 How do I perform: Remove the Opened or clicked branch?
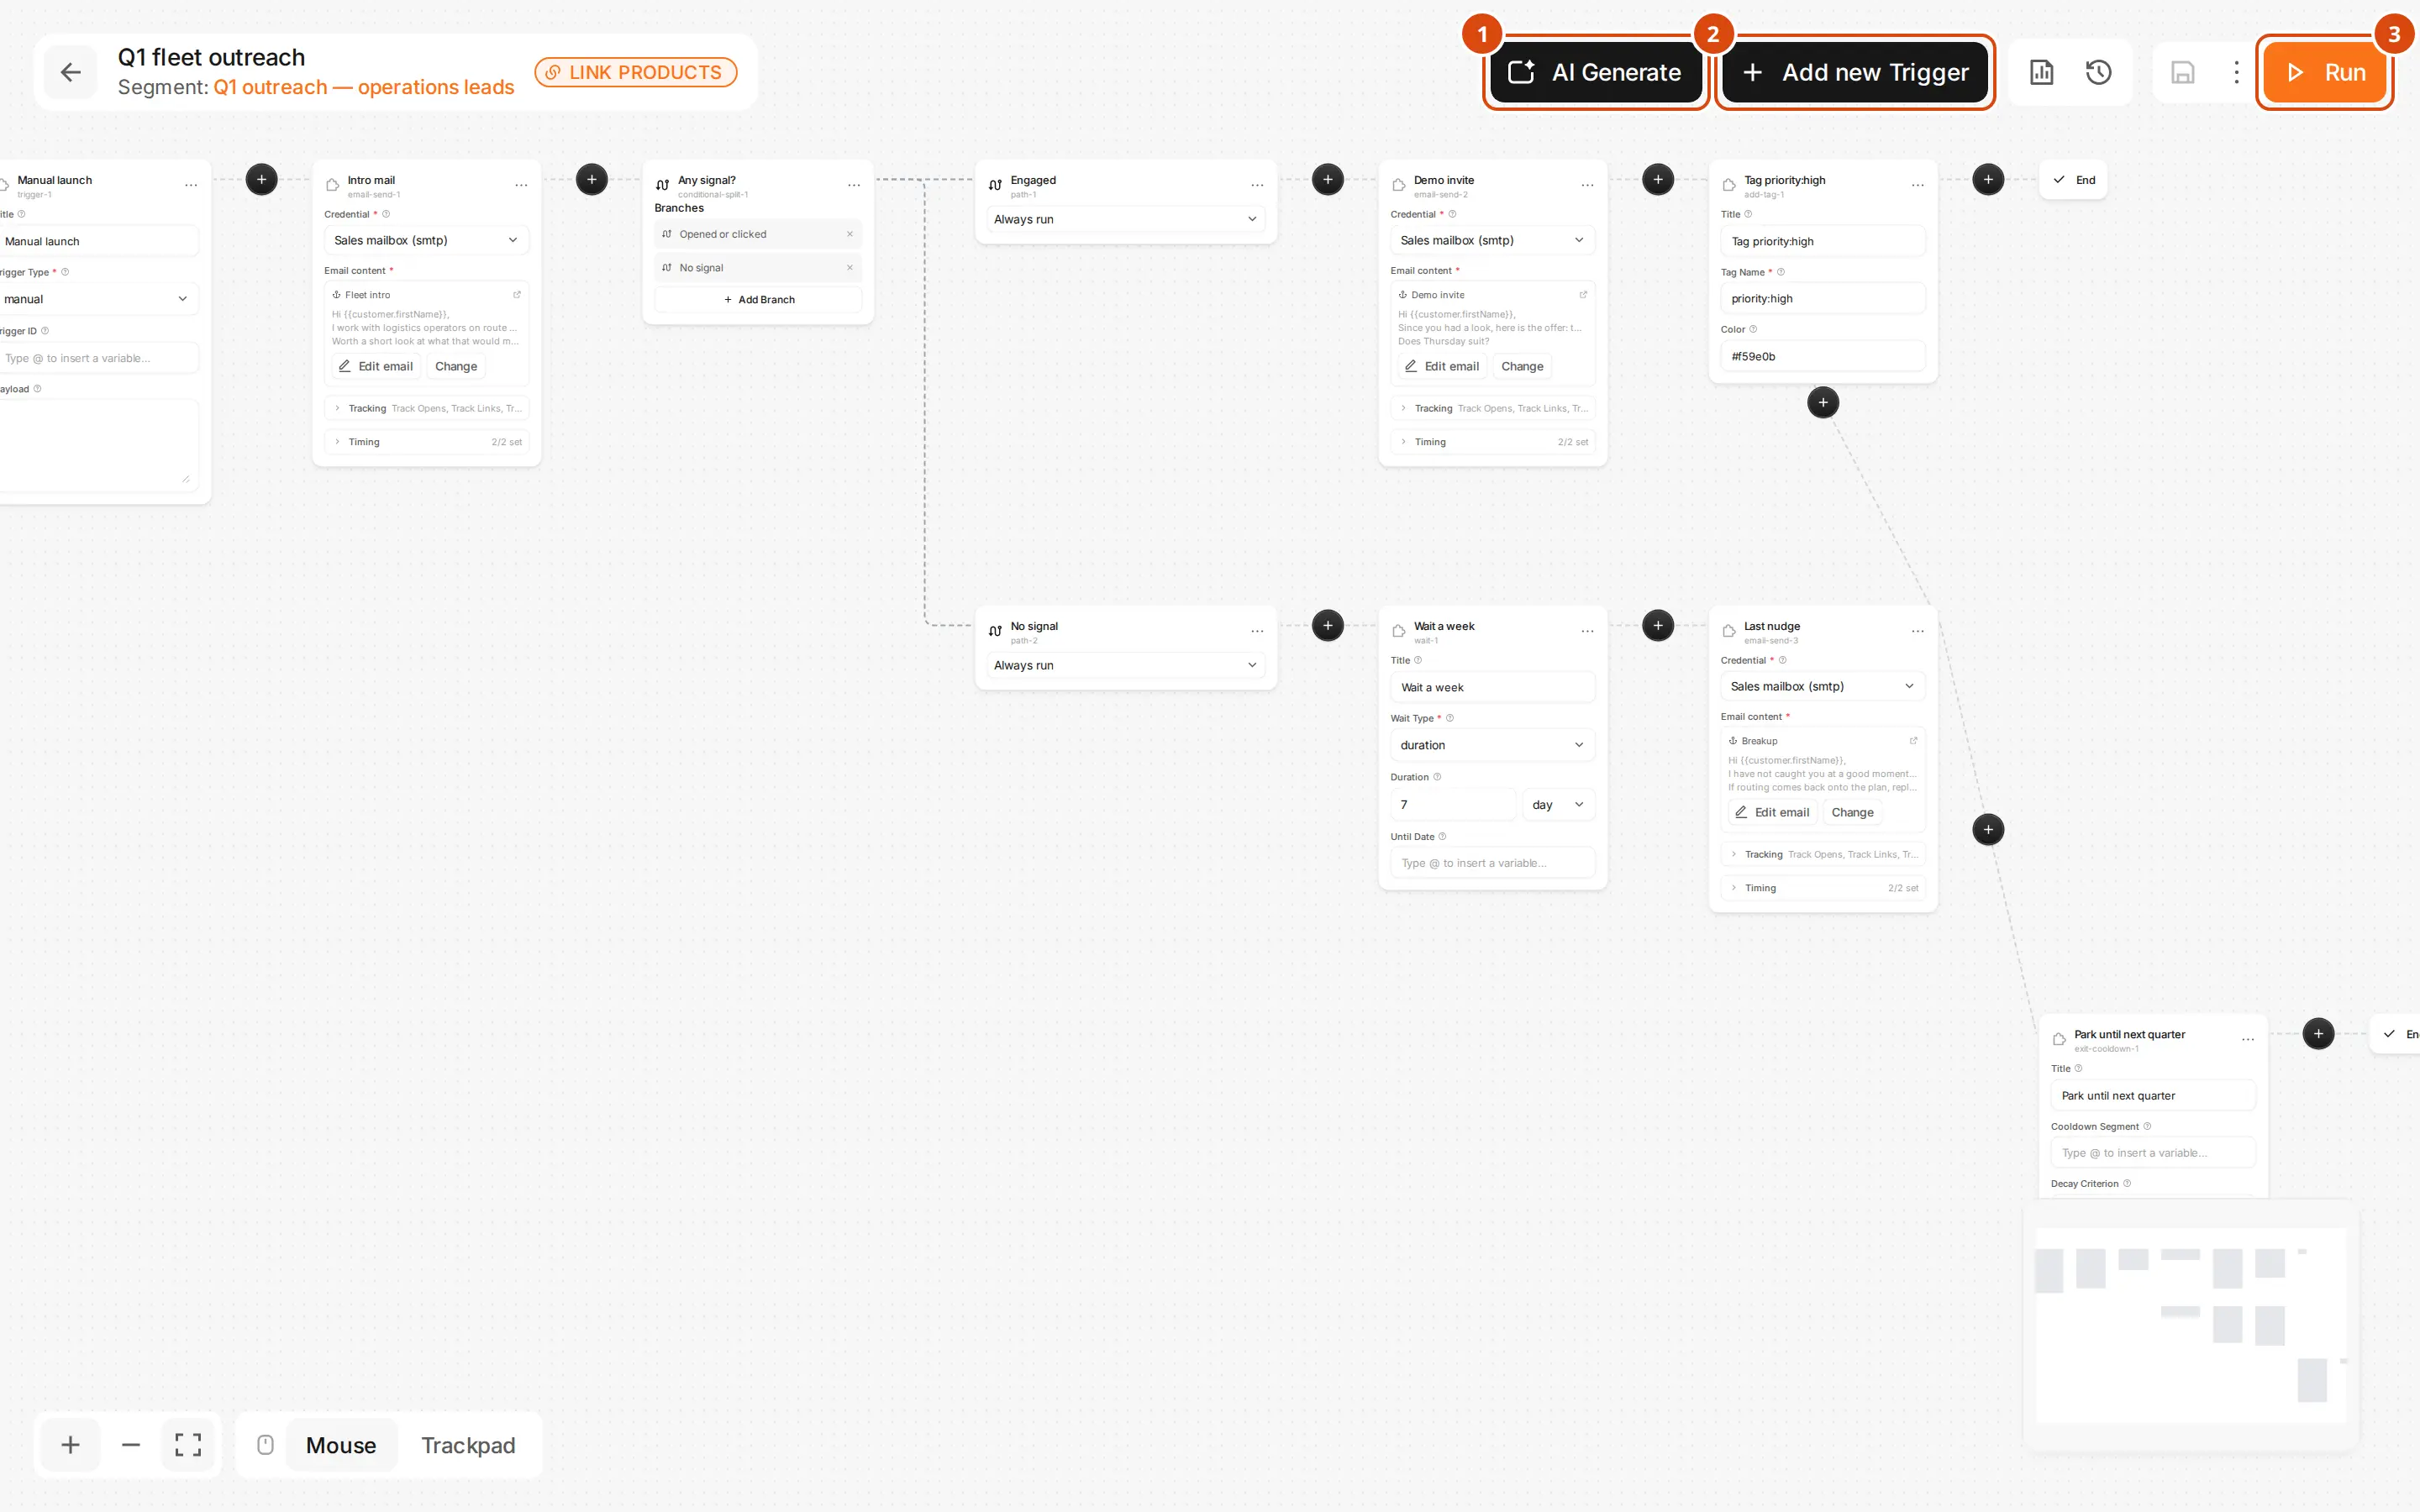tap(849, 234)
